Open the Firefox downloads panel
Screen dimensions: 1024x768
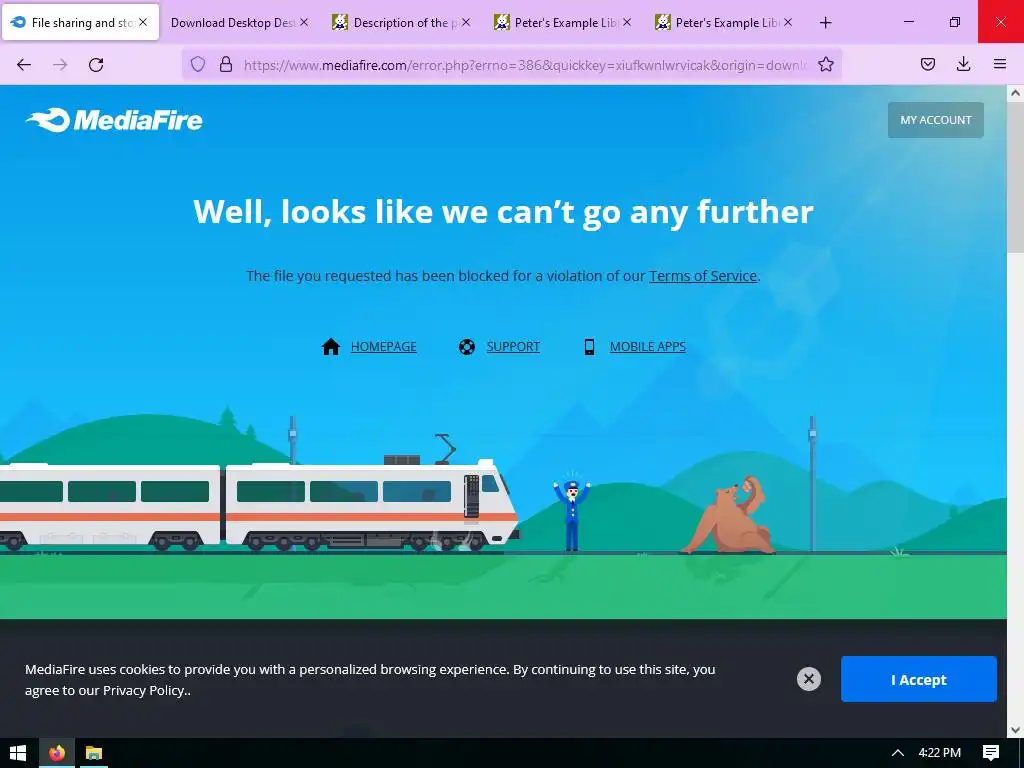(963, 64)
